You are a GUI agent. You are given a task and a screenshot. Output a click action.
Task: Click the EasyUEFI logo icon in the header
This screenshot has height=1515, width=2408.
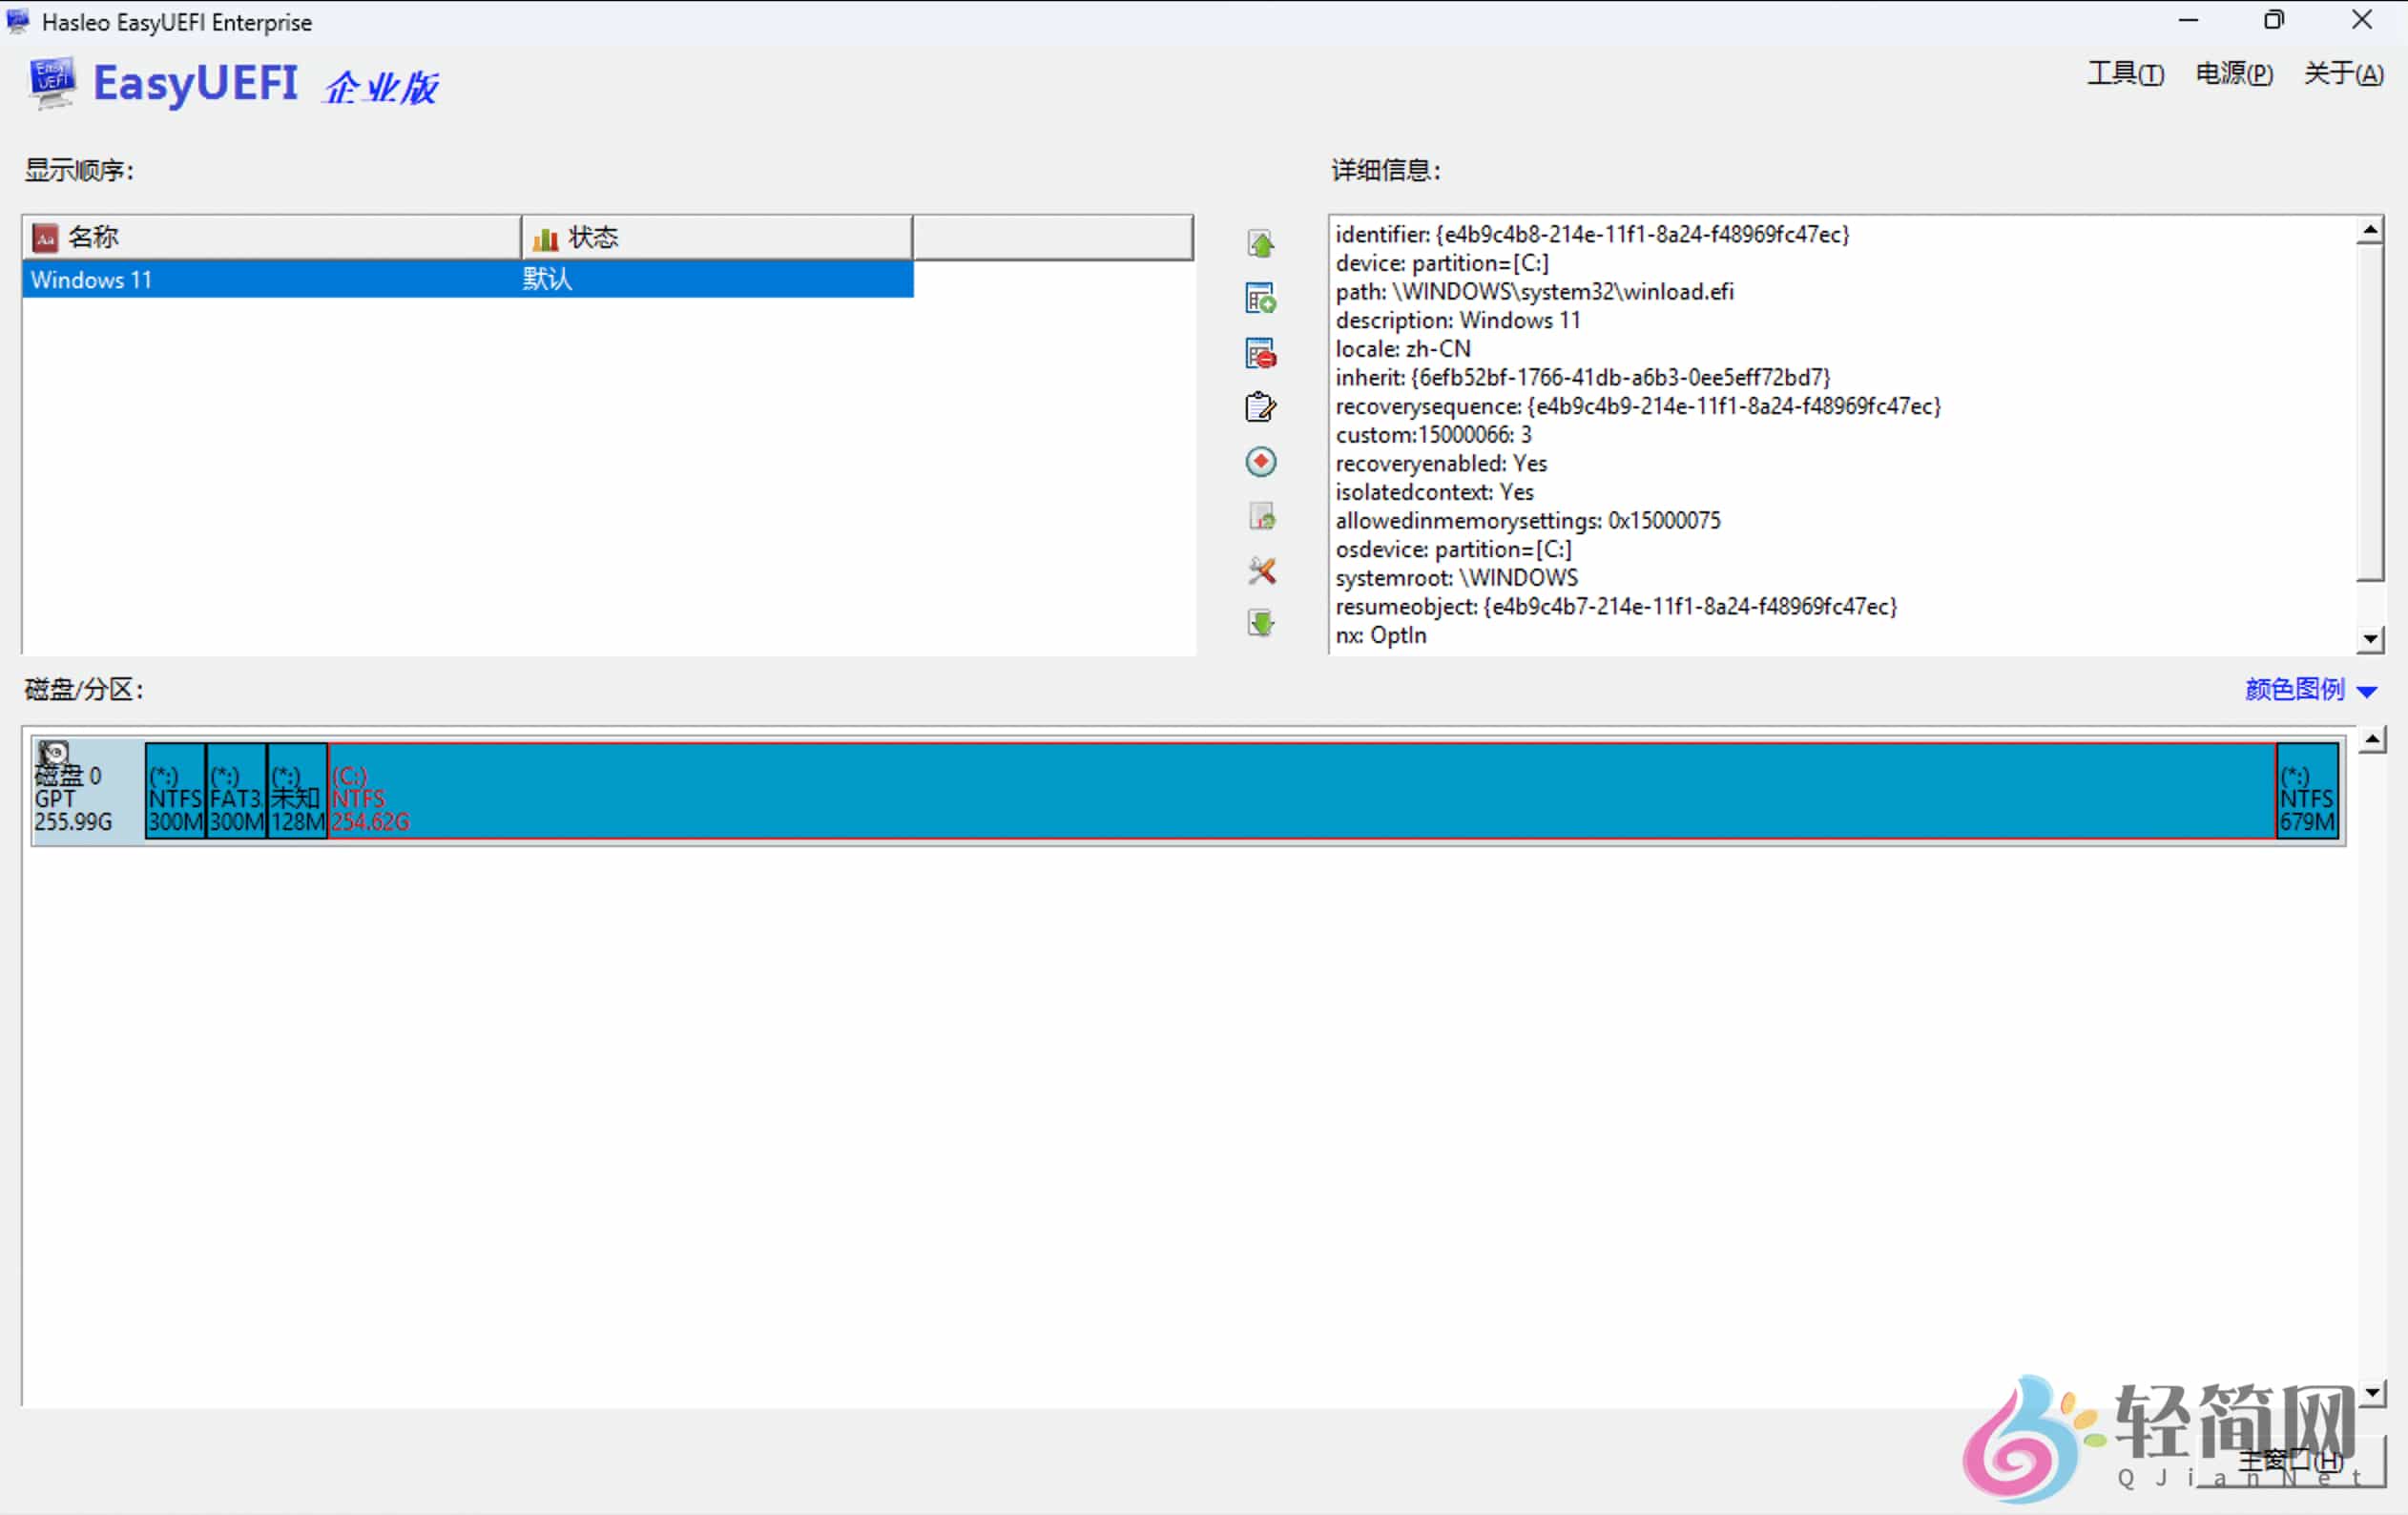coord(52,83)
